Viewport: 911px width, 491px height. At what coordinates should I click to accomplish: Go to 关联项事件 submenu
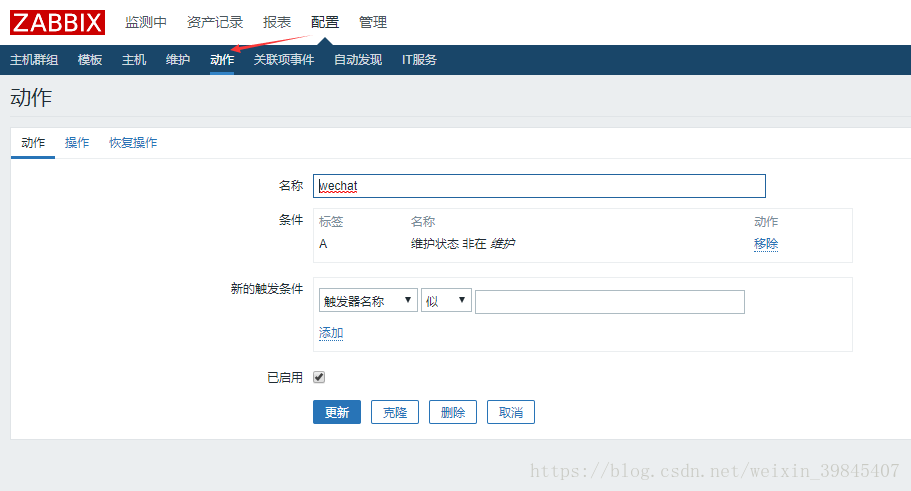[284, 60]
